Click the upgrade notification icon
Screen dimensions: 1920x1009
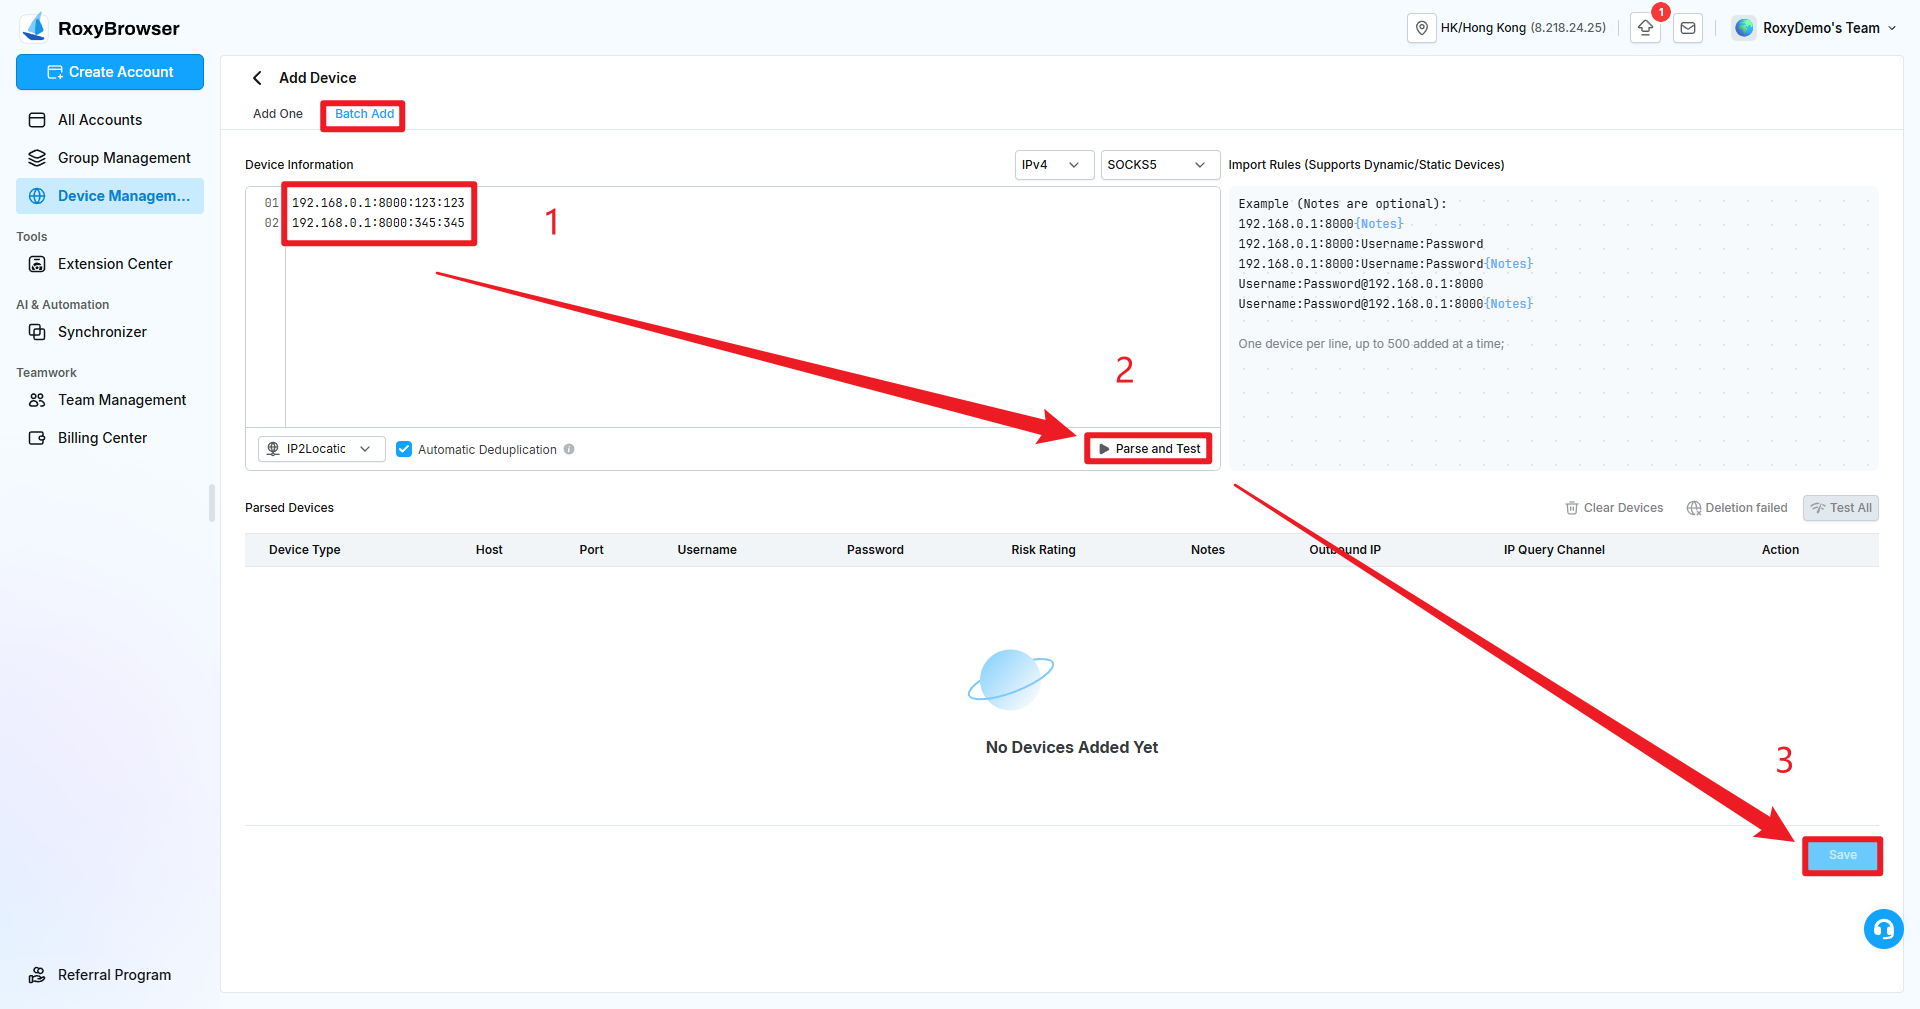[x=1645, y=28]
